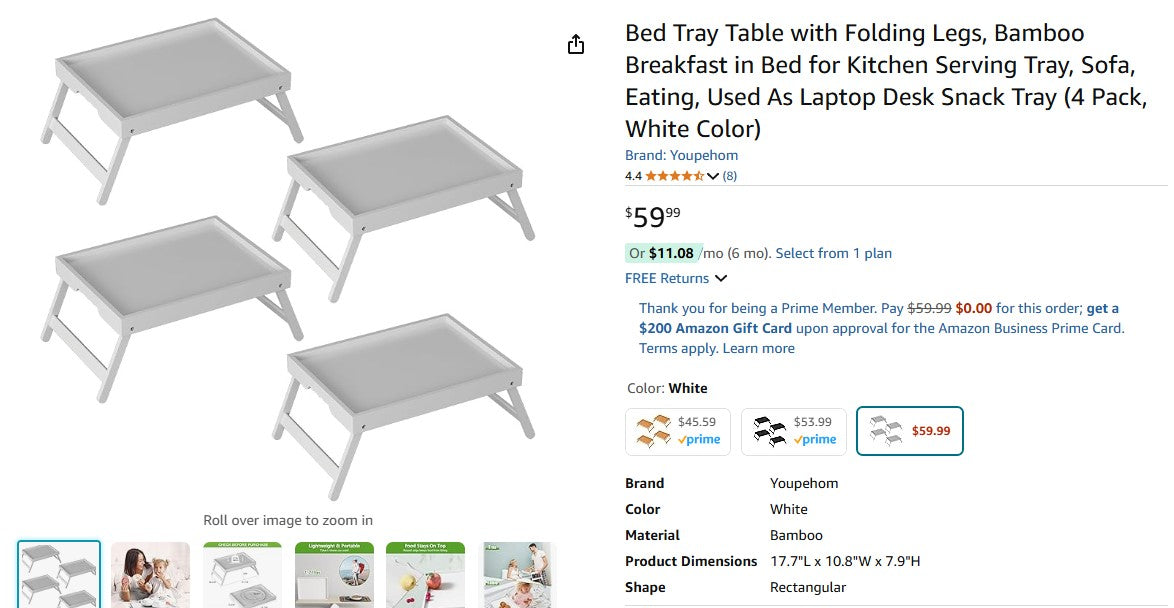
Task: Visit the Brand: Youpehom store link
Action: point(681,155)
